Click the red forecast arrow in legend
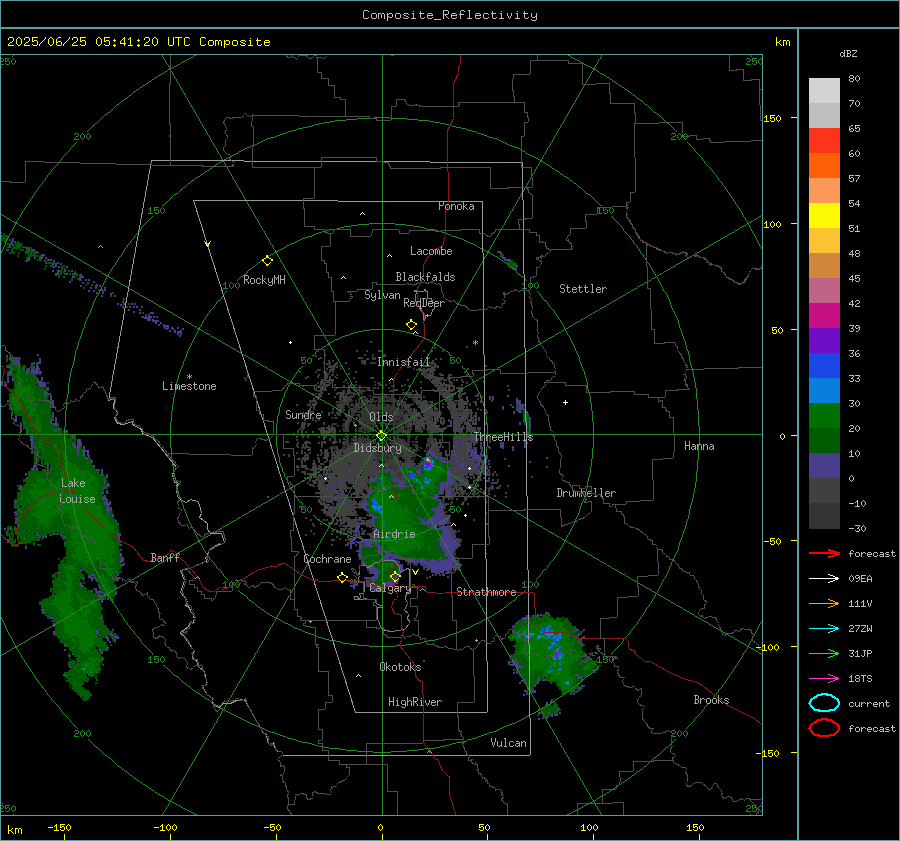The image size is (900, 841). click(x=824, y=553)
